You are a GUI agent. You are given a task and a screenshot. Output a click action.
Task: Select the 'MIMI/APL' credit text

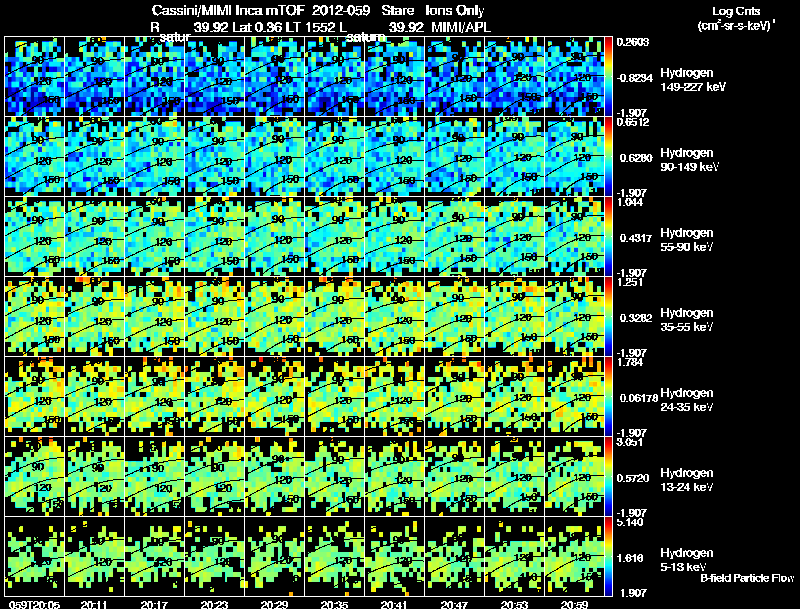[x=461, y=27]
